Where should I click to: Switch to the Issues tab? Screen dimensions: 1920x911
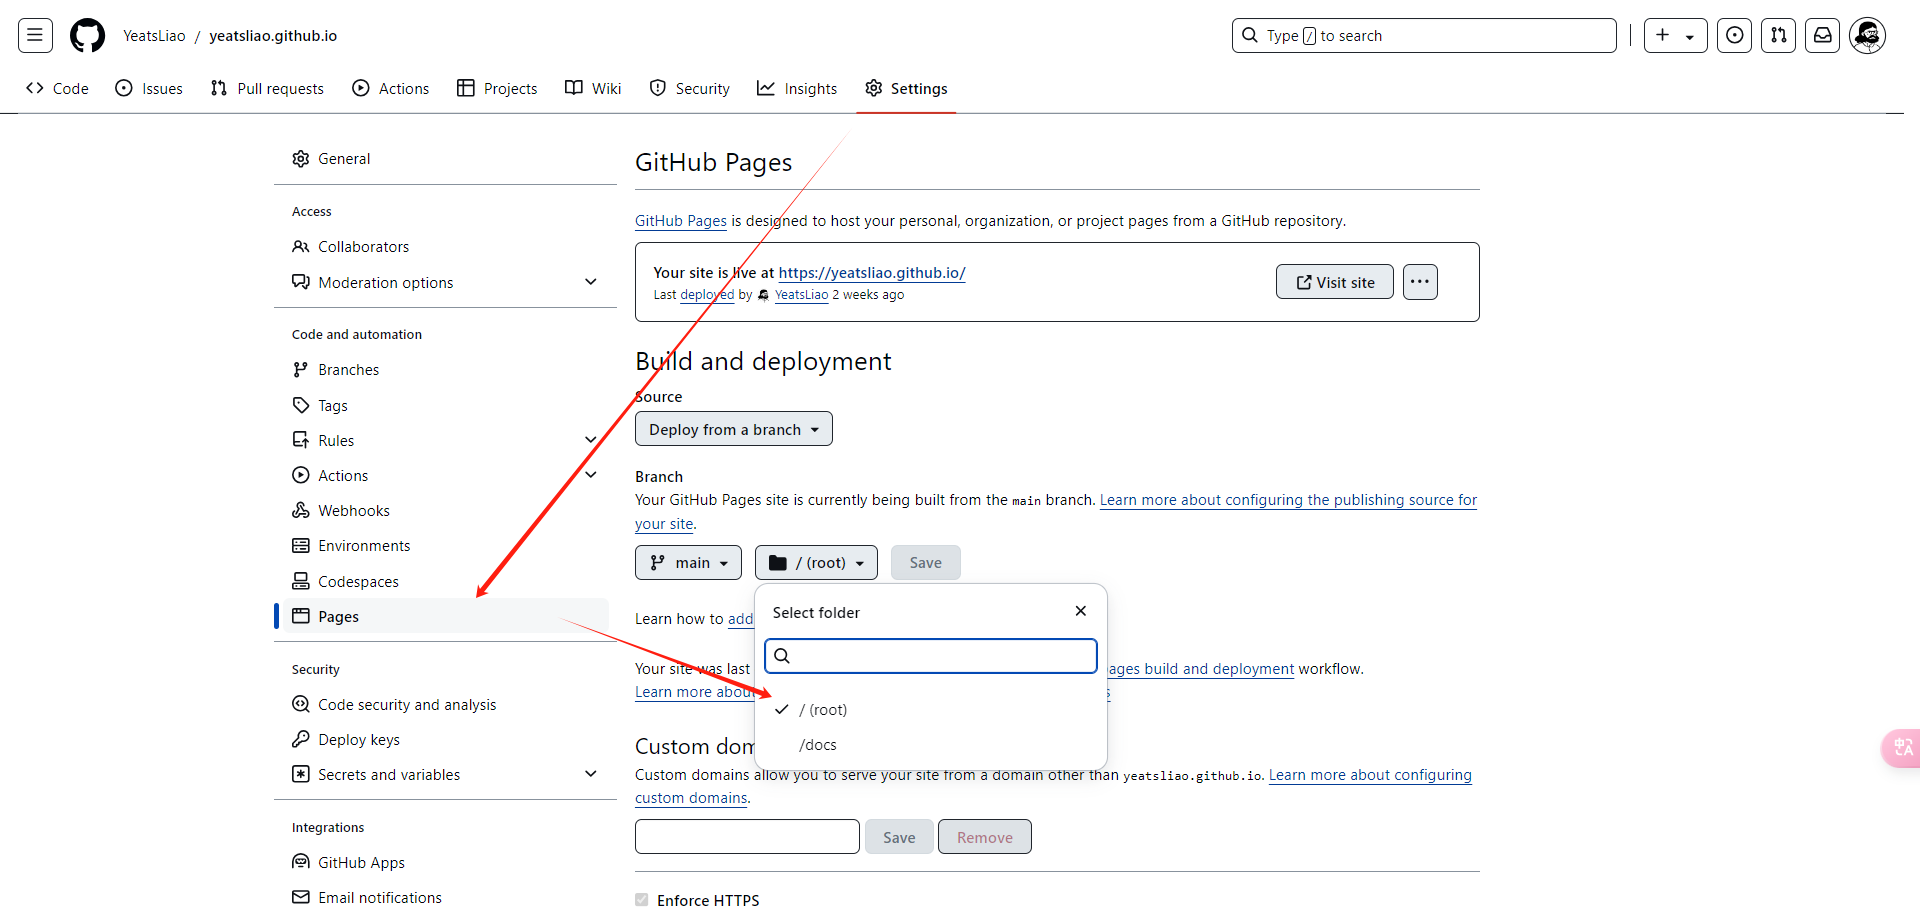(149, 88)
